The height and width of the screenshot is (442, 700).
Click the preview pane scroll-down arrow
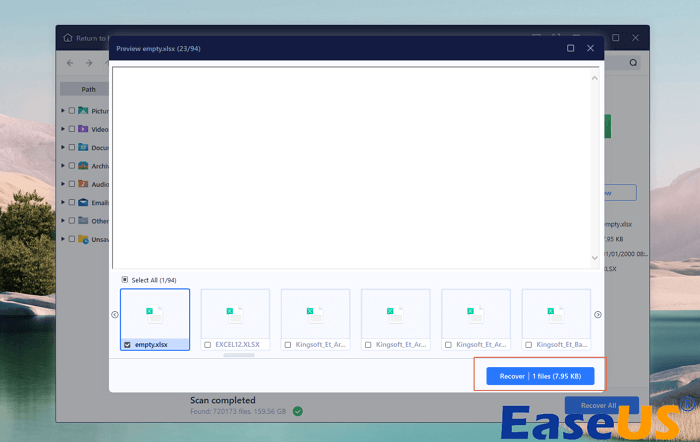(x=595, y=258)
